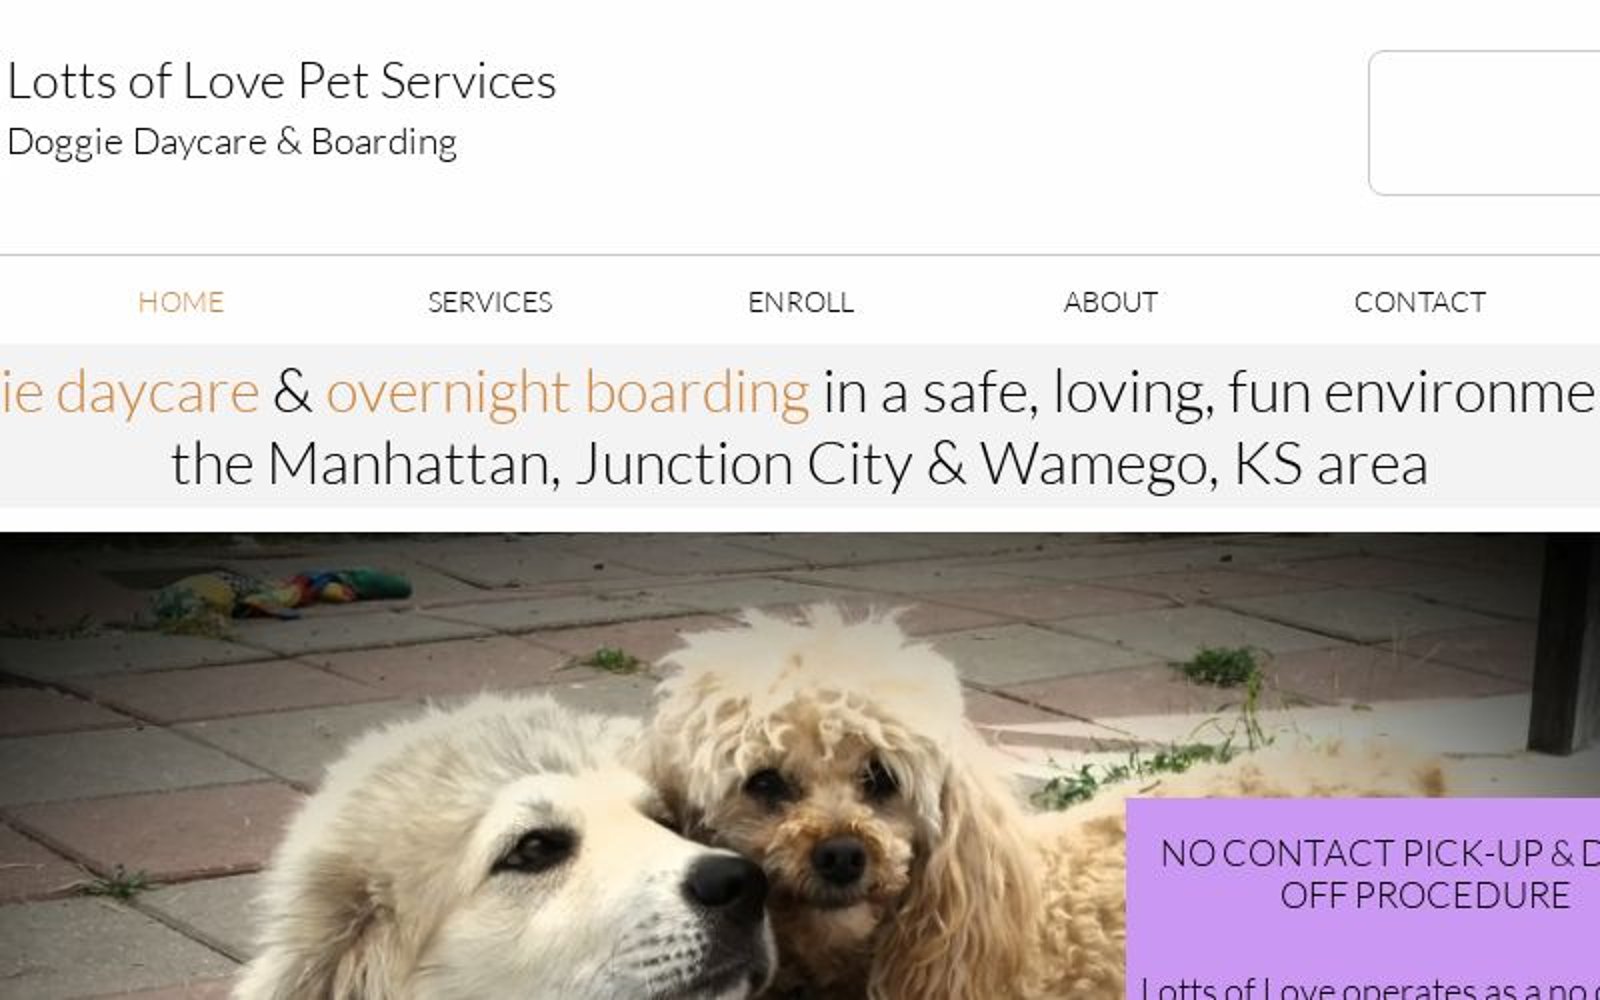This screenshot has height=1000, width=1600.
Task: Follow the orange overnight boarding link
Action: (567, 391)
